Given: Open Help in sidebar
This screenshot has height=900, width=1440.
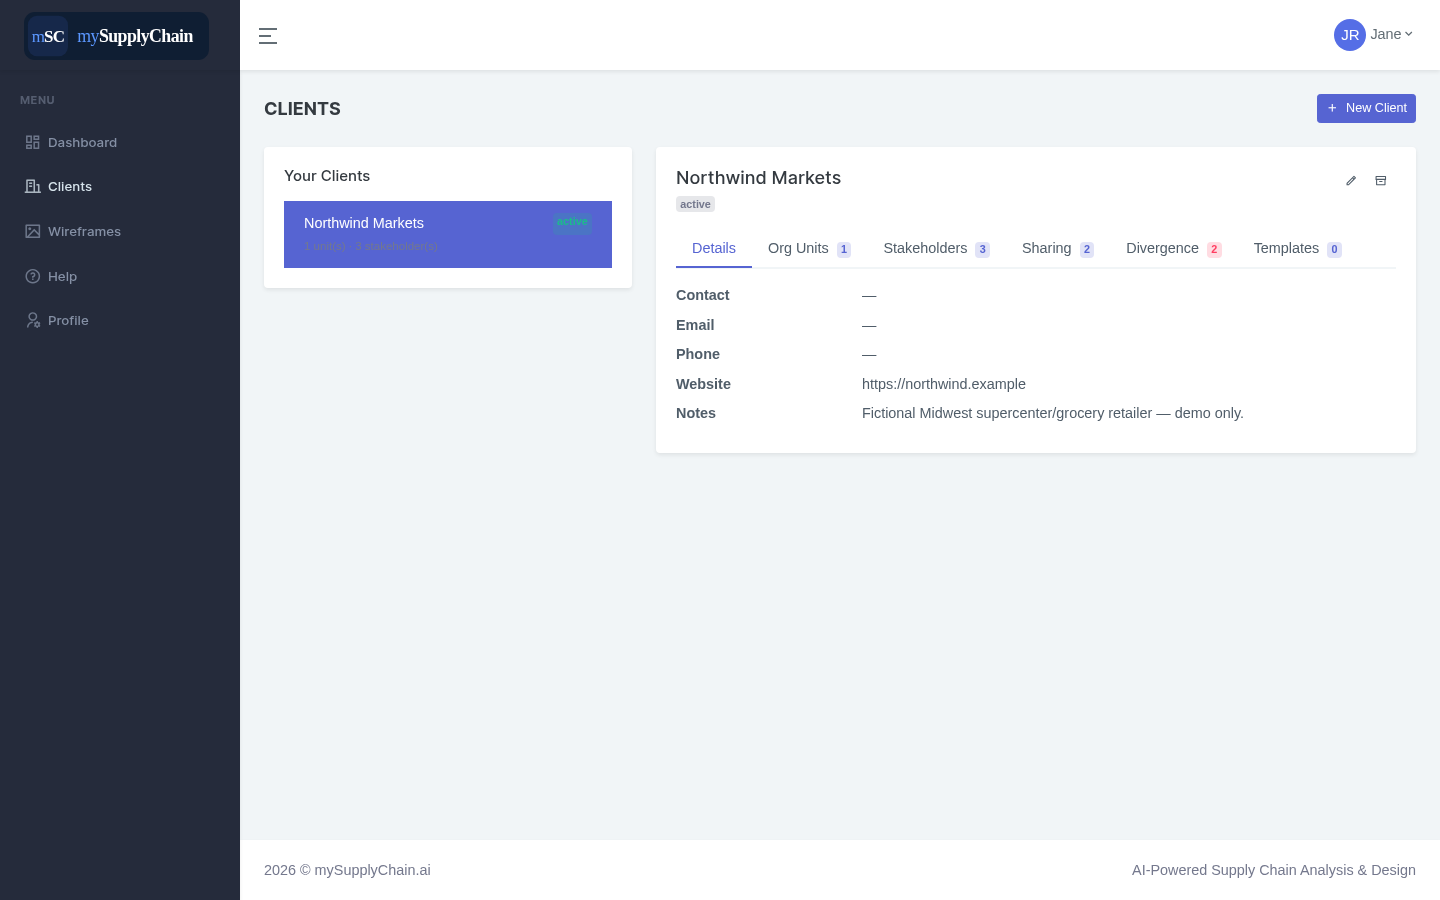Looking at the screenshot, I should tap(62, 276).
